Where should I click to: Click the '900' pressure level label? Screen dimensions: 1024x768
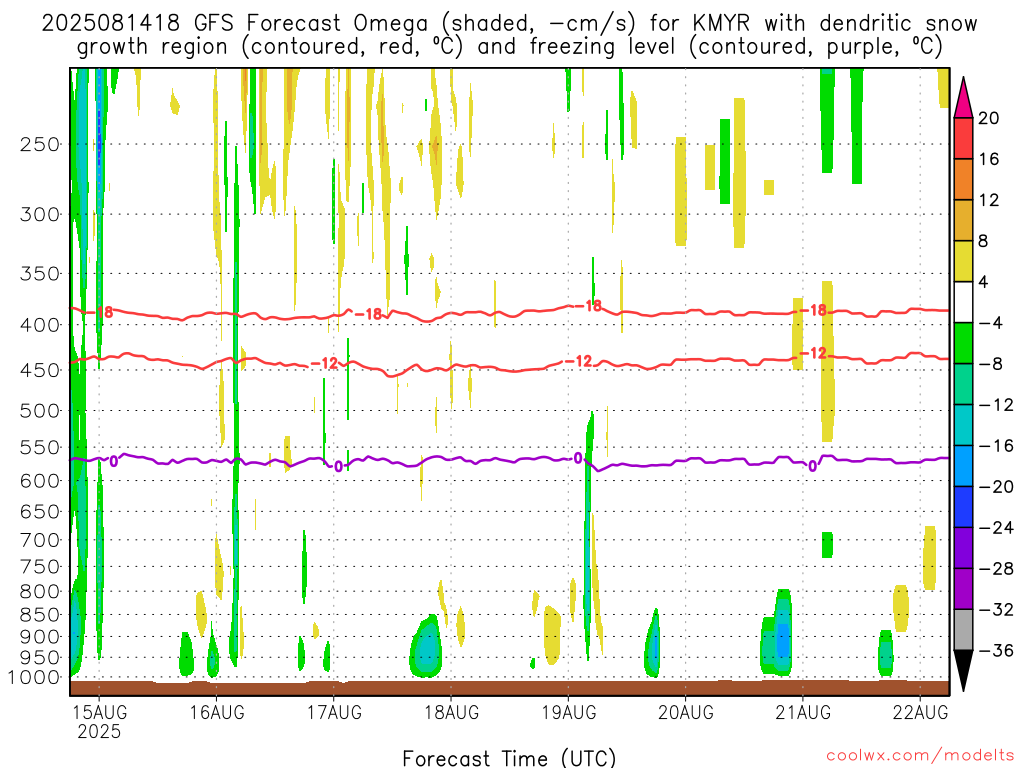click(x=40, y=637)
